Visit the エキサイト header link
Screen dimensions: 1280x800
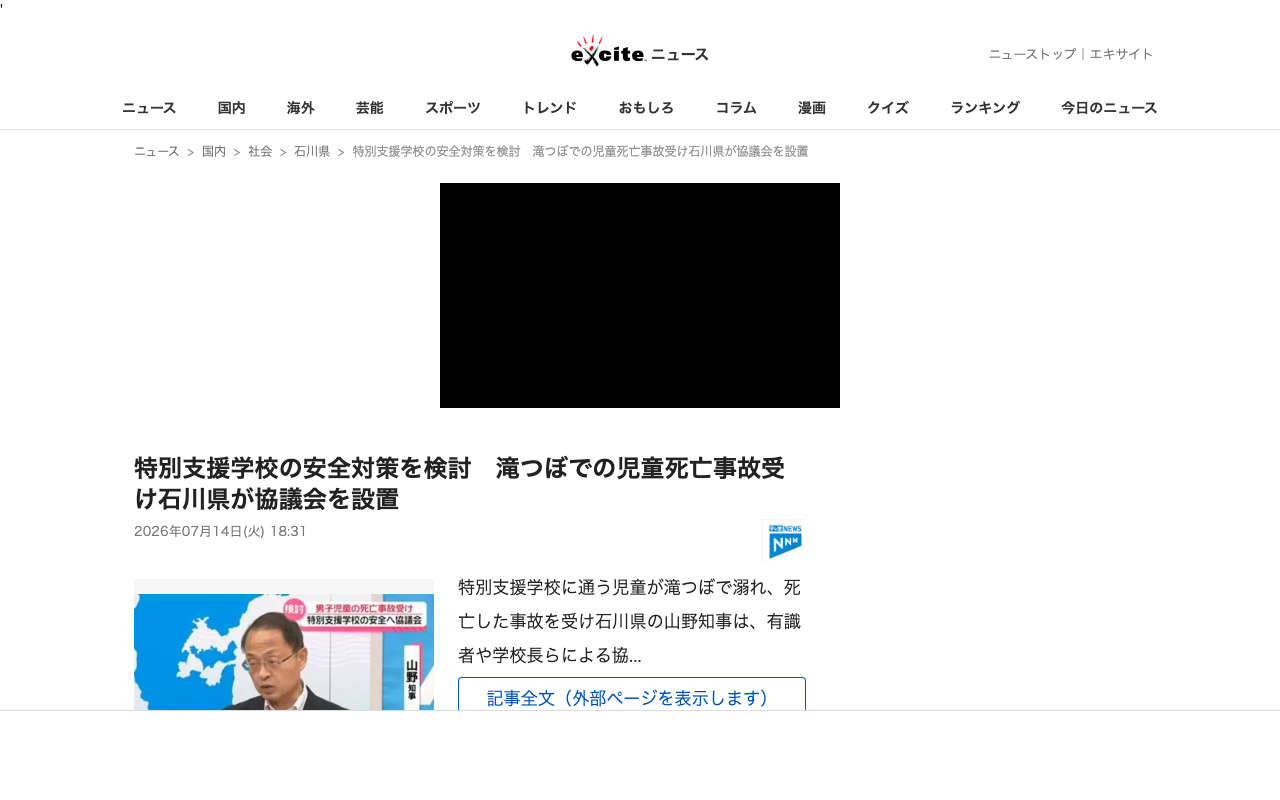coord(1121,54)
